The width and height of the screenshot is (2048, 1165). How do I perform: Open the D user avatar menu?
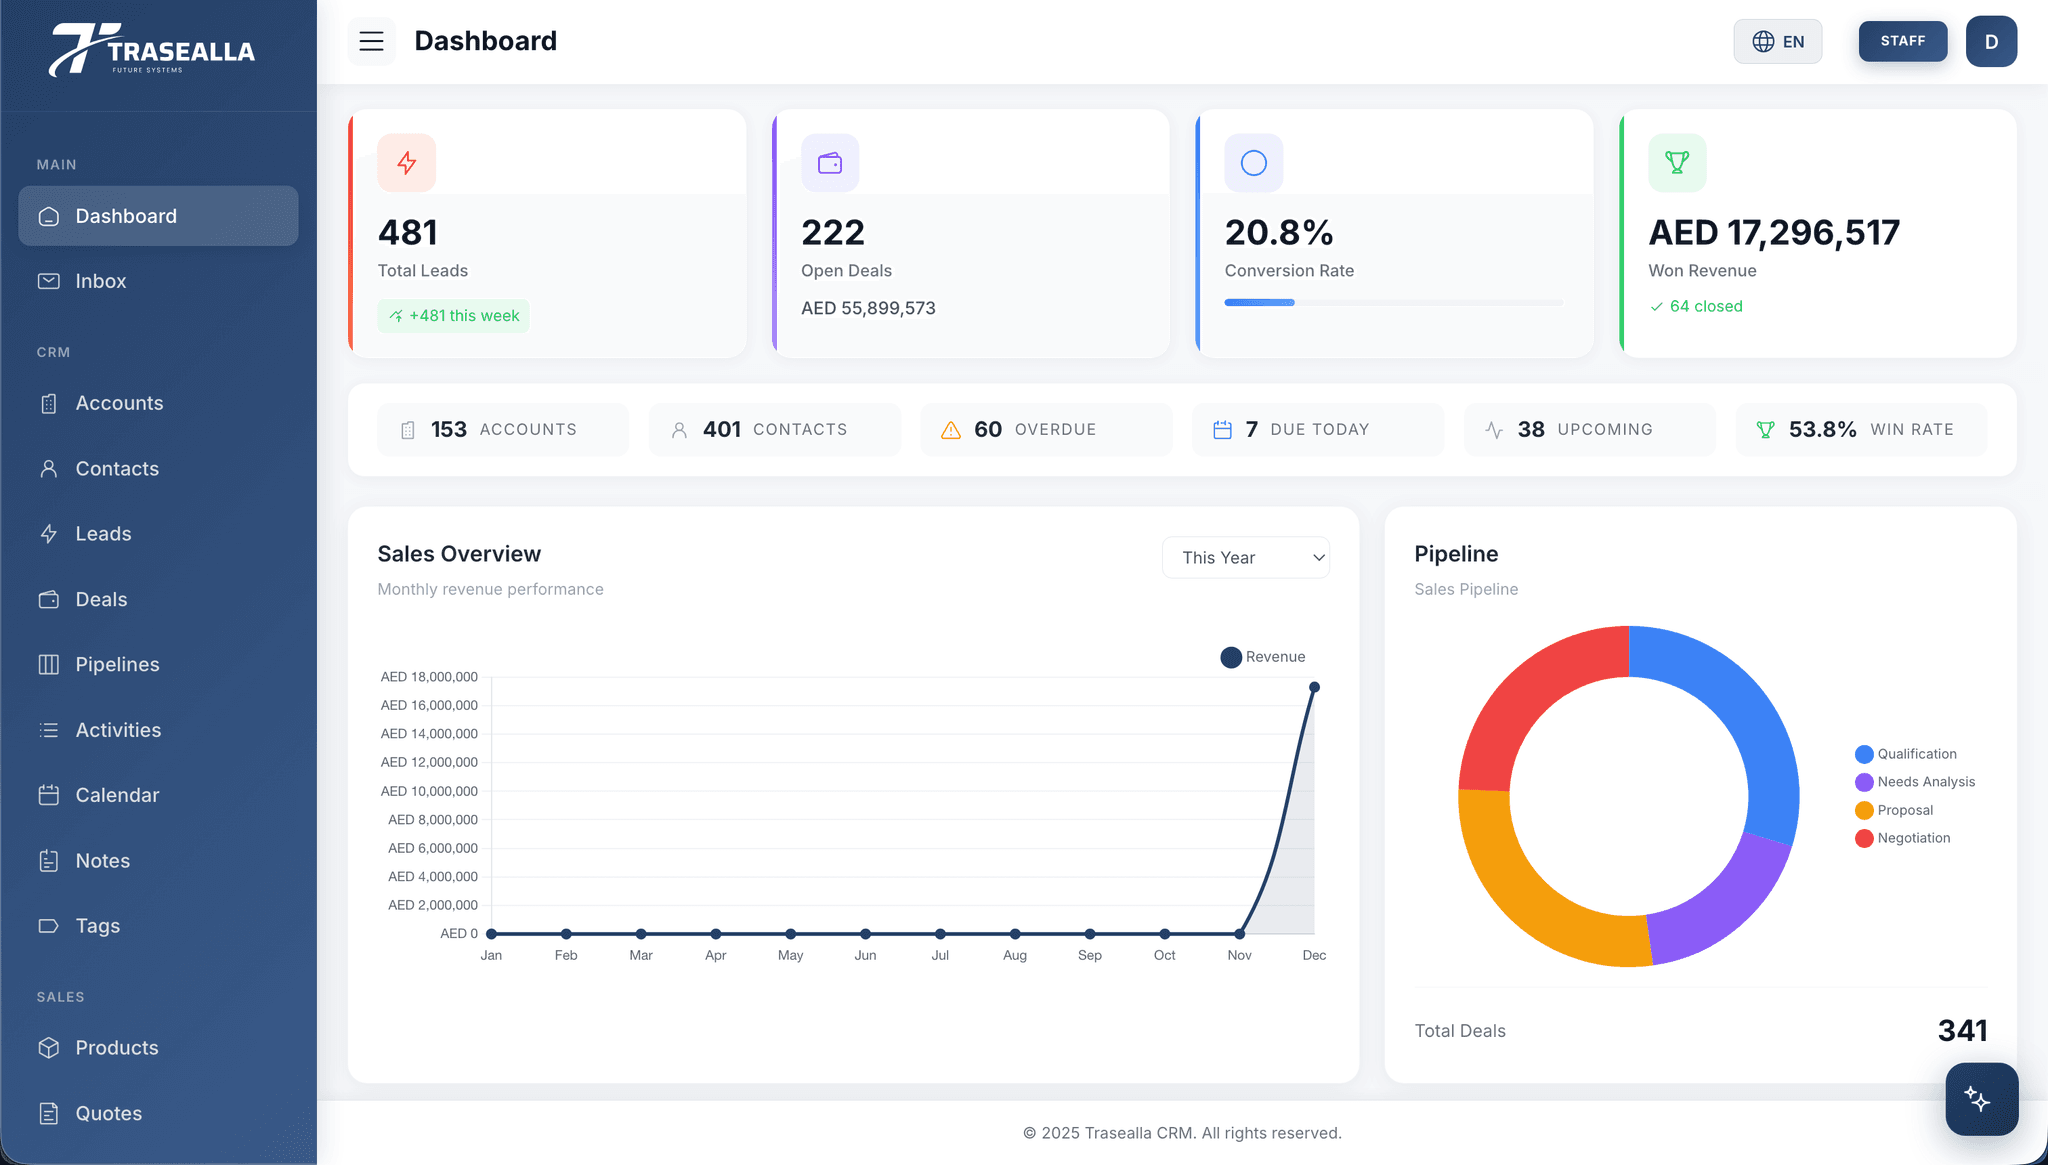pos(1991,41)
